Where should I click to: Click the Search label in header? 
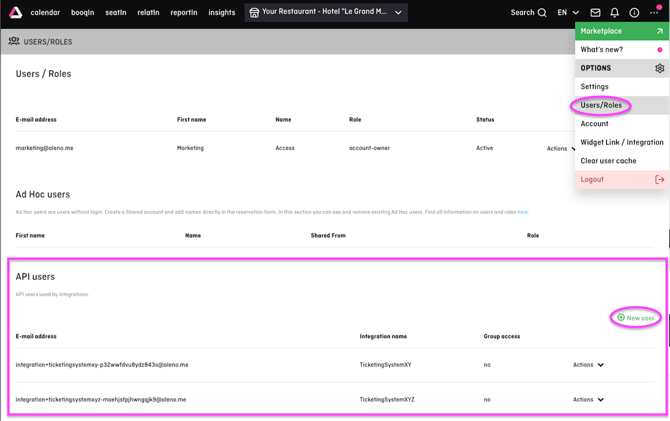[522, 12]
